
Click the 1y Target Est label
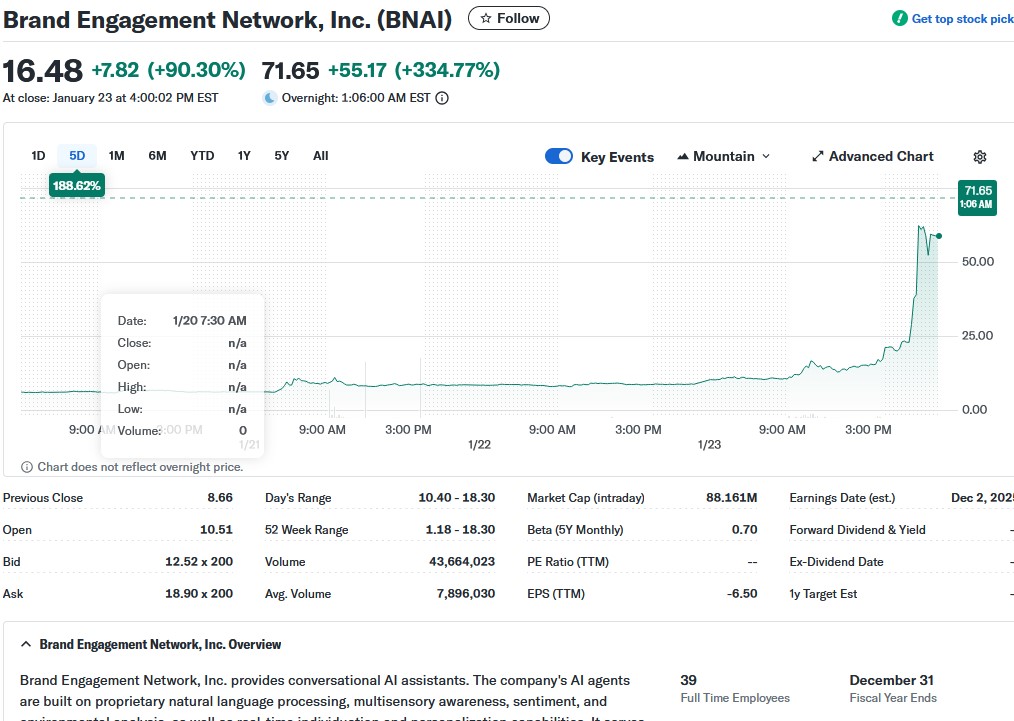click(x=823, y=594)
